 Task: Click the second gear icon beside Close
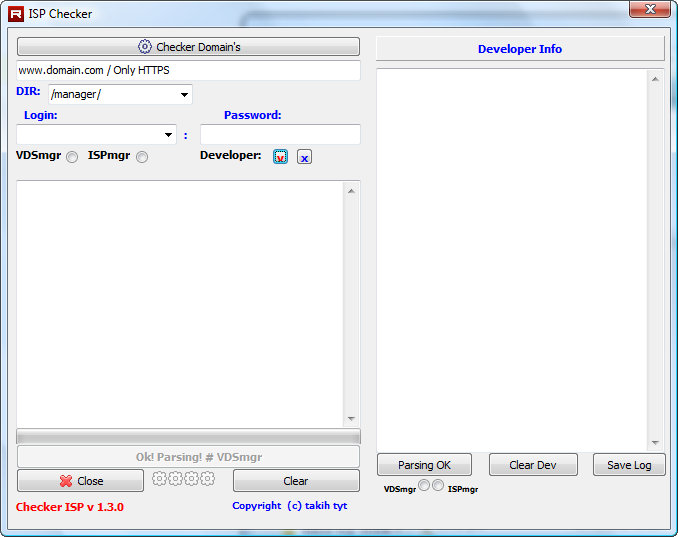[x=175, y=479]
